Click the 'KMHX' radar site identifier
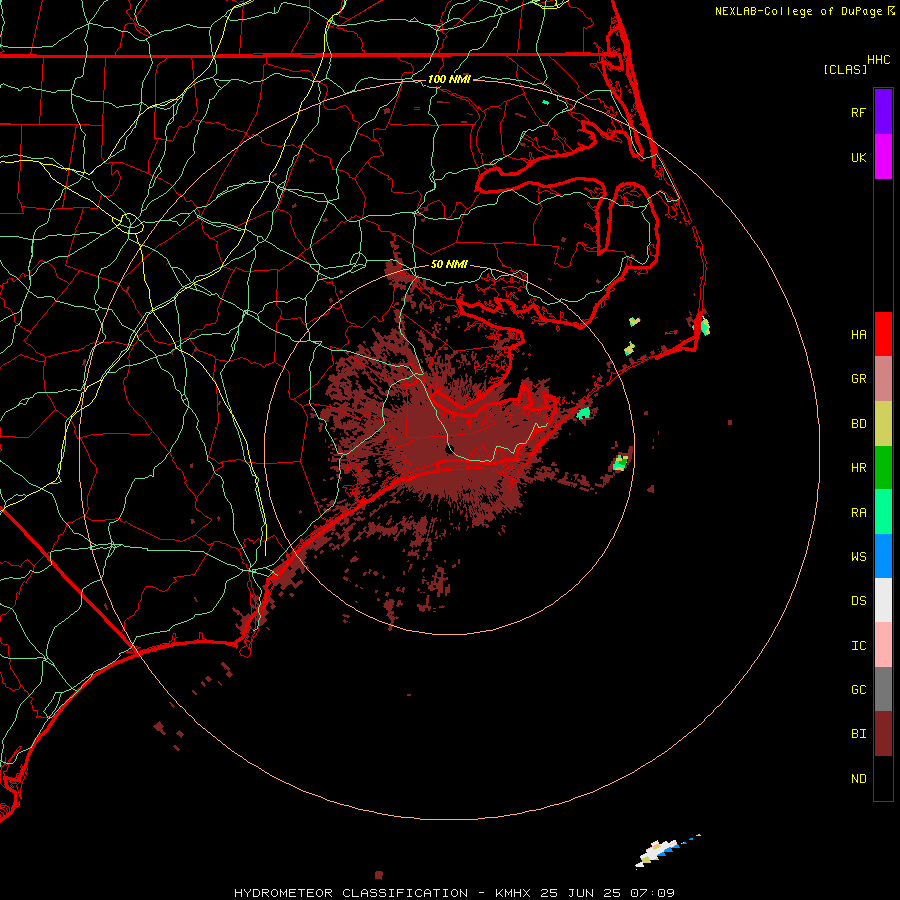Image resolution: width=900 pixels, height=900 pixels. coord(513,893)
